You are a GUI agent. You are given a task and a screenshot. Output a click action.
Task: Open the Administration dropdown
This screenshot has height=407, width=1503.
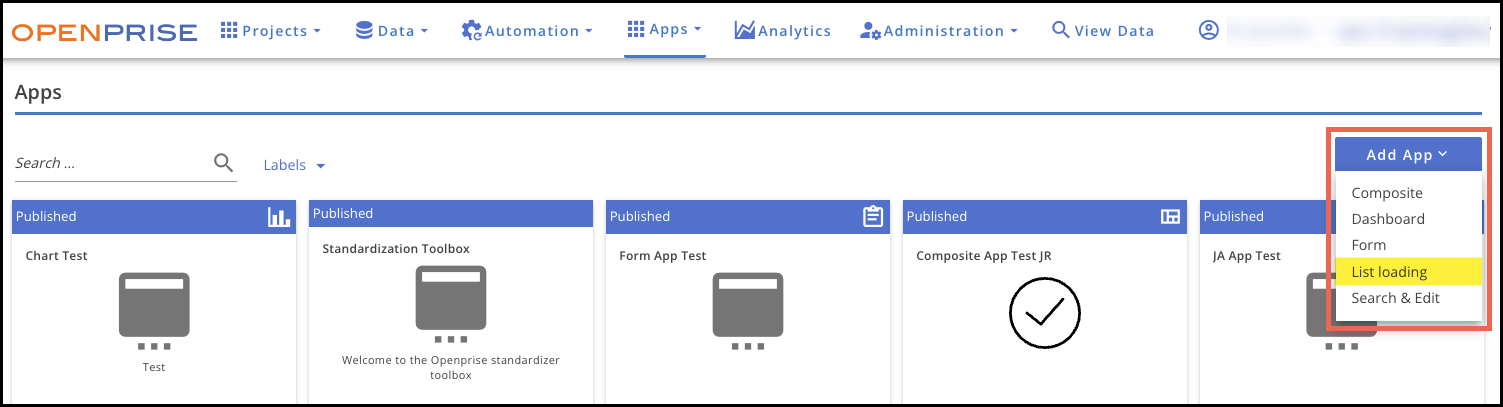point(939,31)
